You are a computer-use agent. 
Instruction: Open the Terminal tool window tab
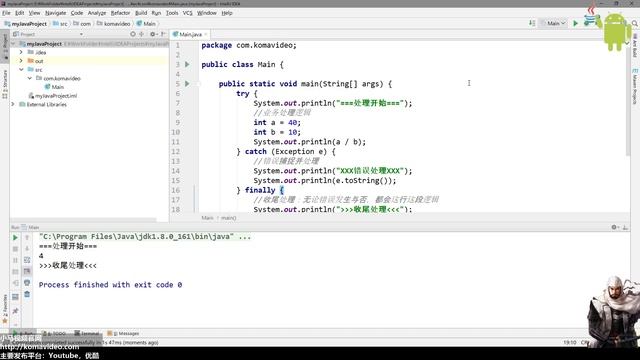click(87, 333)
